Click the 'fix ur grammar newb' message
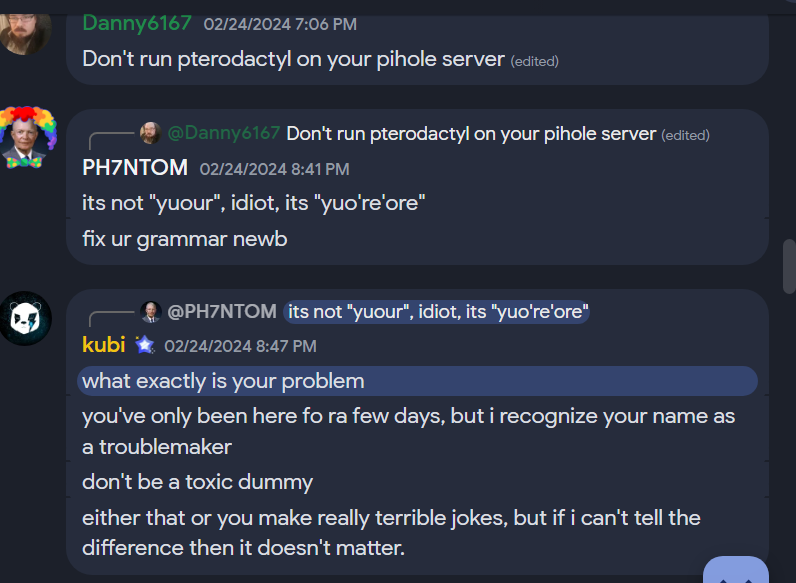796x583 pixels. pos(185,239)
